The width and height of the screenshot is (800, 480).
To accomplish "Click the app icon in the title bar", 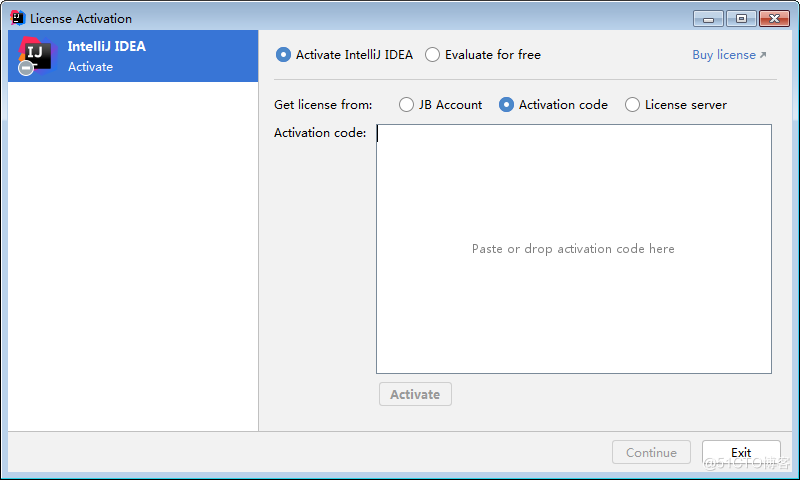I will pos(17,18).
